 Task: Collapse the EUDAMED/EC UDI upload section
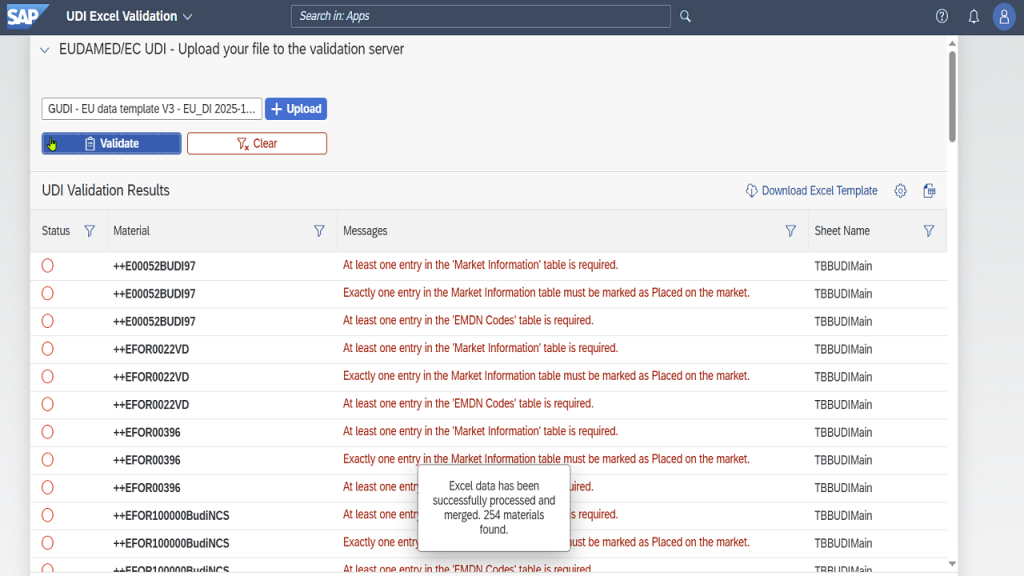point(44,50)
